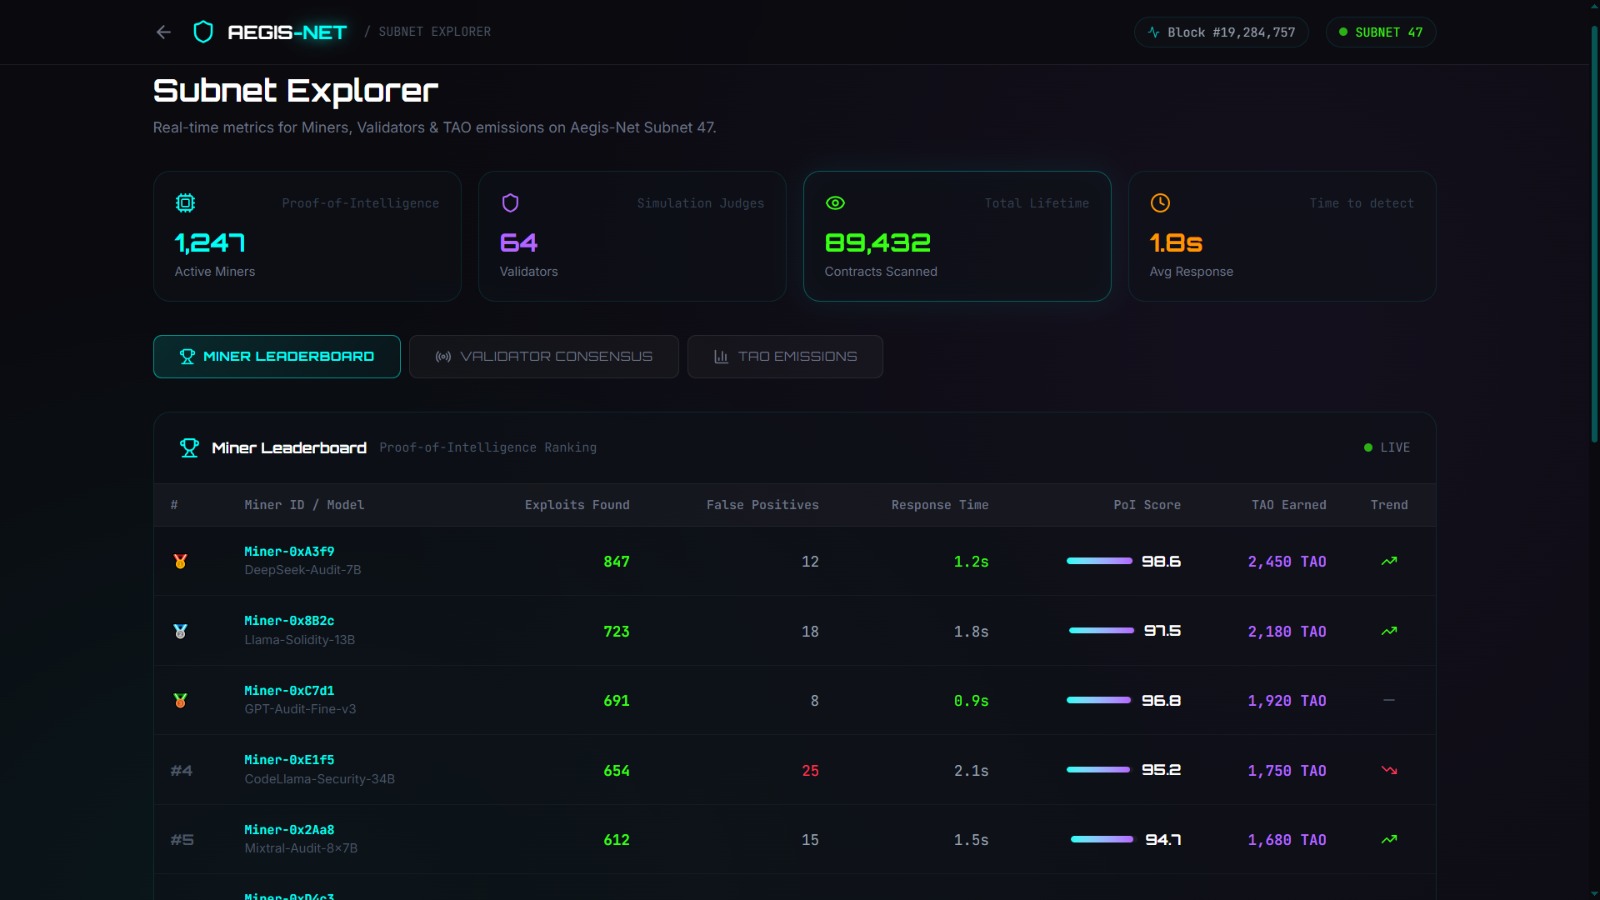
Task: Click the downward trend icon for Miner-0xE1f5
Action: (1389, 770)
